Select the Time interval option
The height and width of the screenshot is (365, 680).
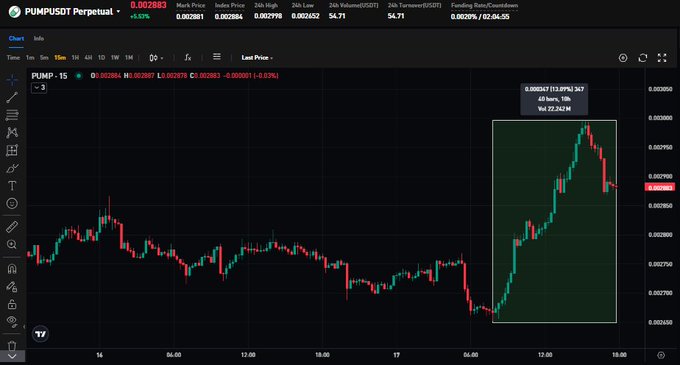tap(13, 58)
